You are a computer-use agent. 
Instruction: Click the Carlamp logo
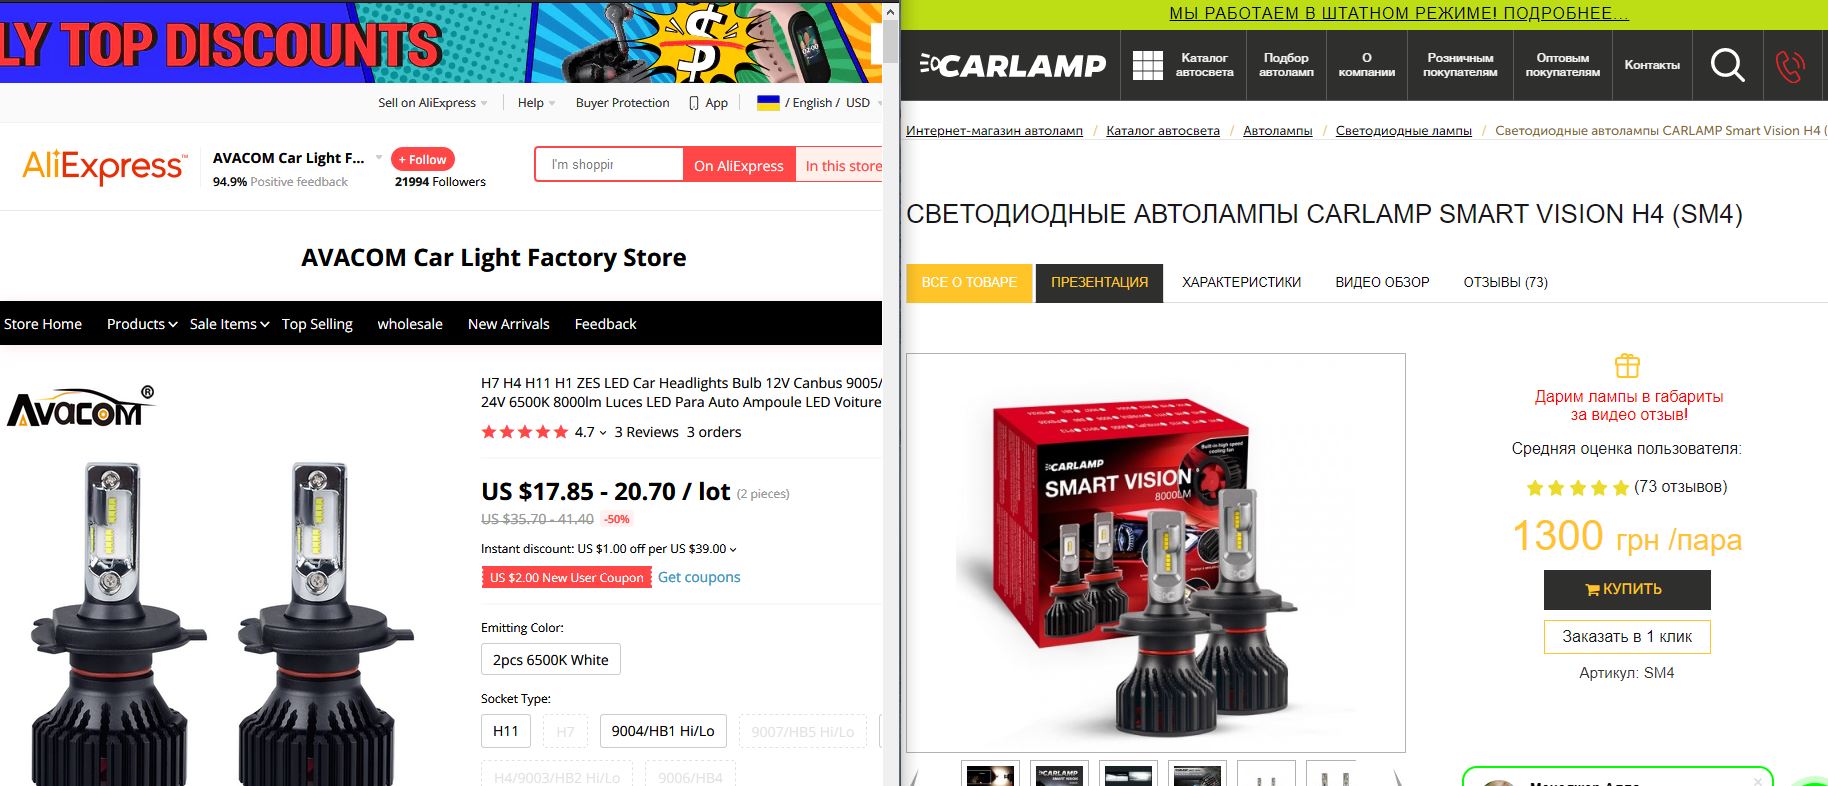[1012, 65]
